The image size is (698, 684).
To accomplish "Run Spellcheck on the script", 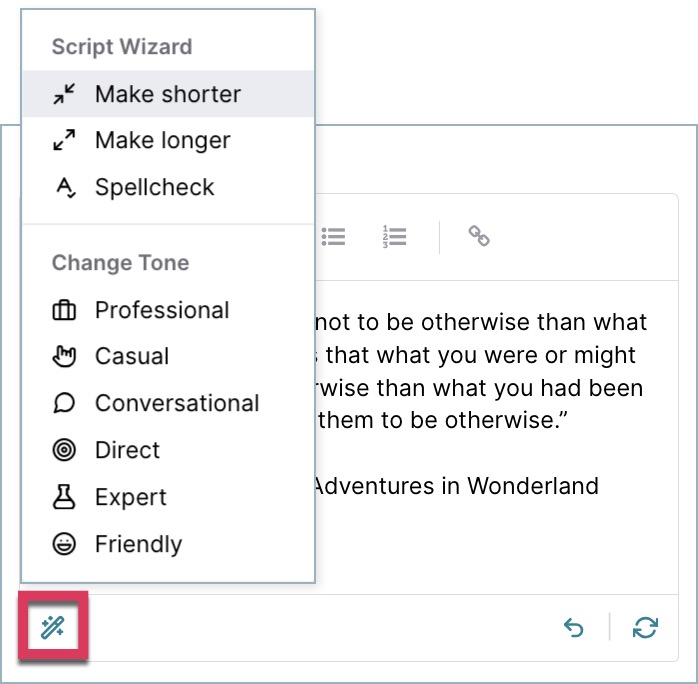I will (x=168, y=187).
